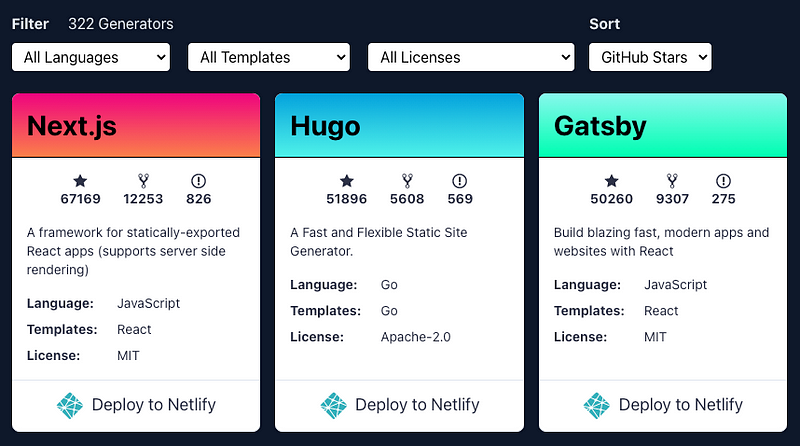Click Hugo issue count 569
800x446 pixels.
click(x=460, y=199)
